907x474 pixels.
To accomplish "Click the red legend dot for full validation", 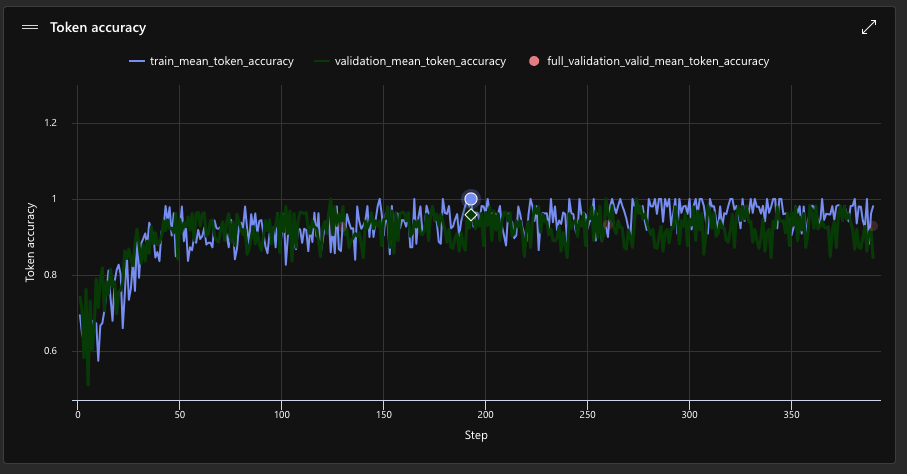I will [x=534, y=61].
